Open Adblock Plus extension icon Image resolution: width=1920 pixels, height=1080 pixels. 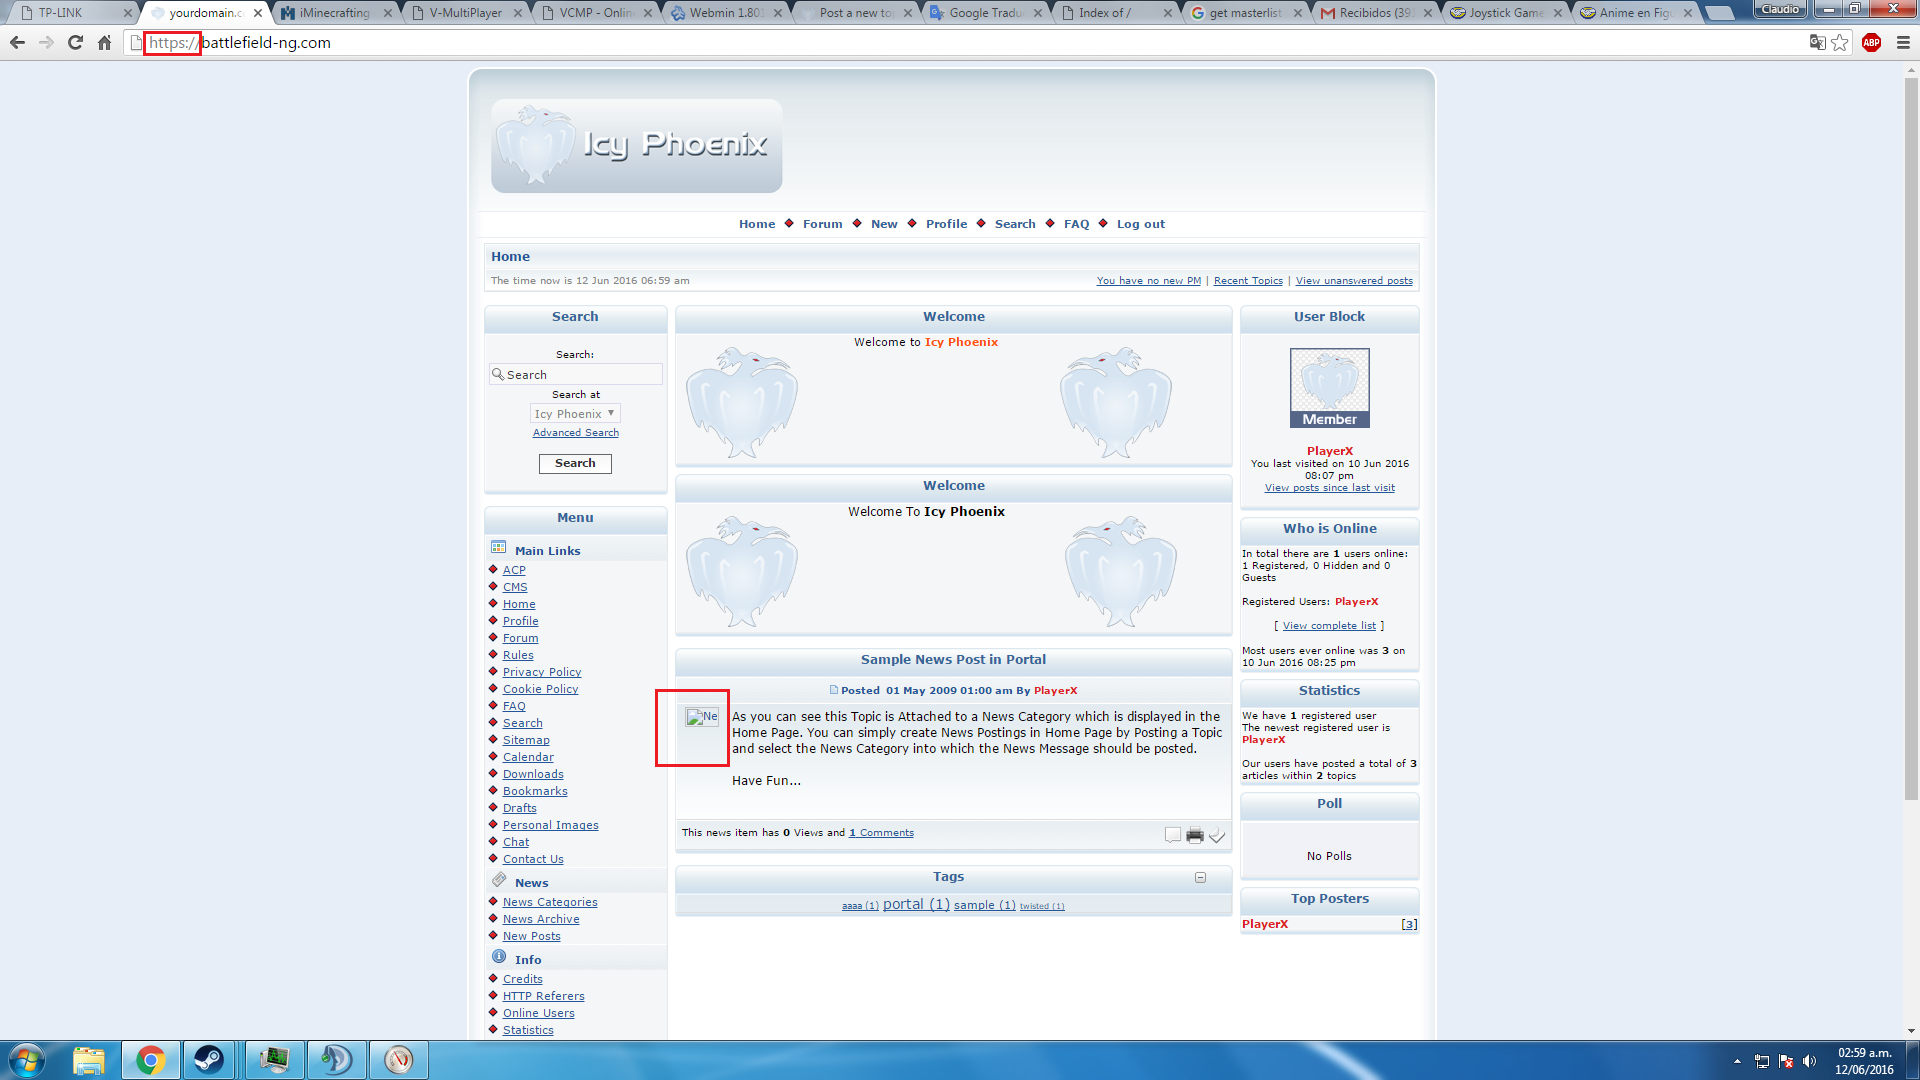[1871, 43]
